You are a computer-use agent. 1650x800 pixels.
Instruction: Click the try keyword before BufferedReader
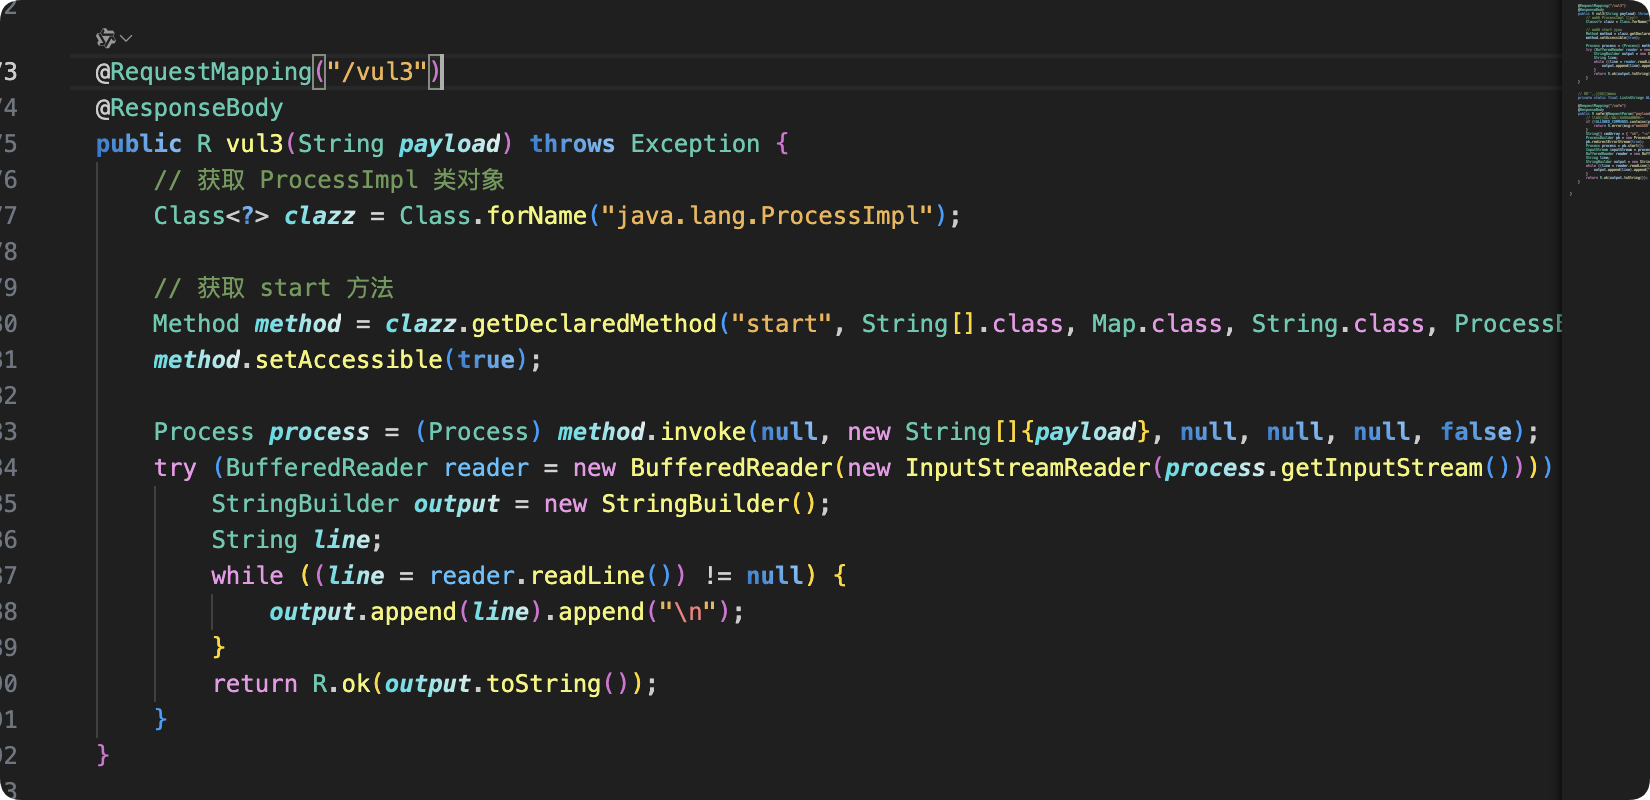pyautogui.click(x=175, y=468)
